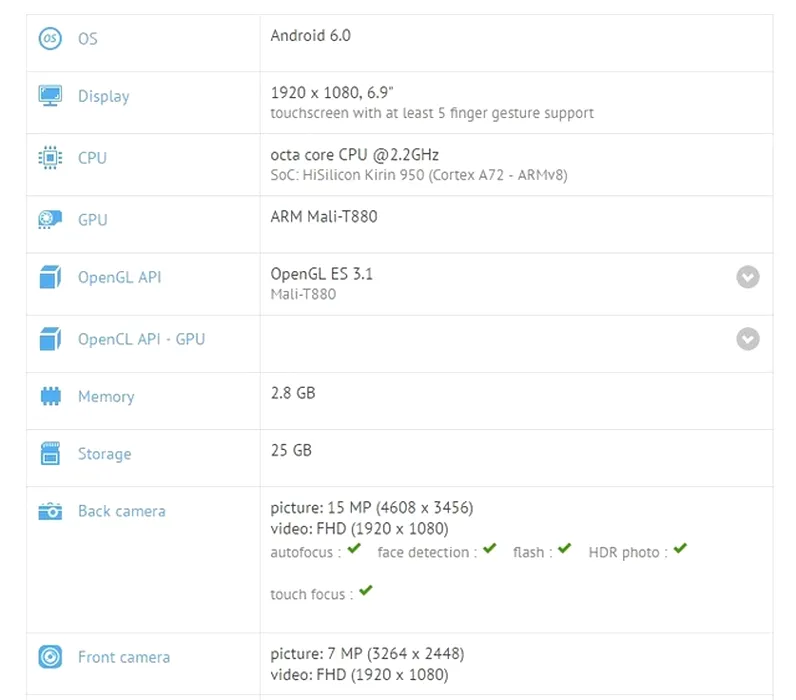Click the Back camera label
The image size is (796, 700).
[122, 511]
